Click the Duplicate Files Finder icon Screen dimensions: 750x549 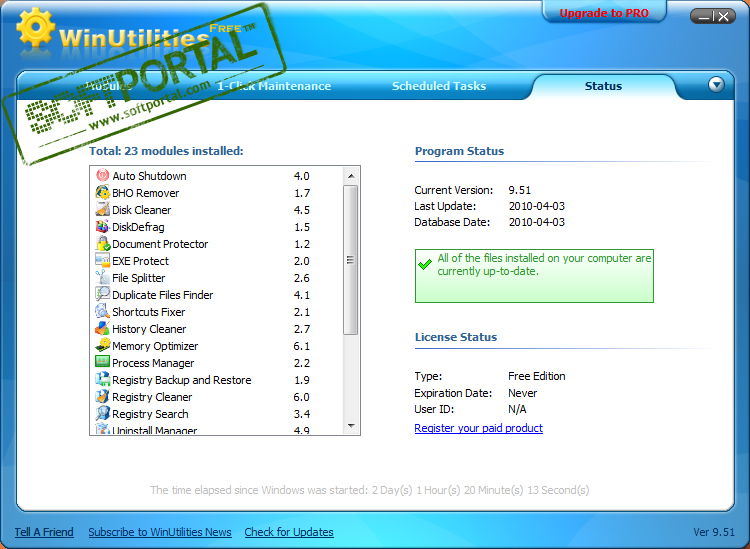coord(102,295)
